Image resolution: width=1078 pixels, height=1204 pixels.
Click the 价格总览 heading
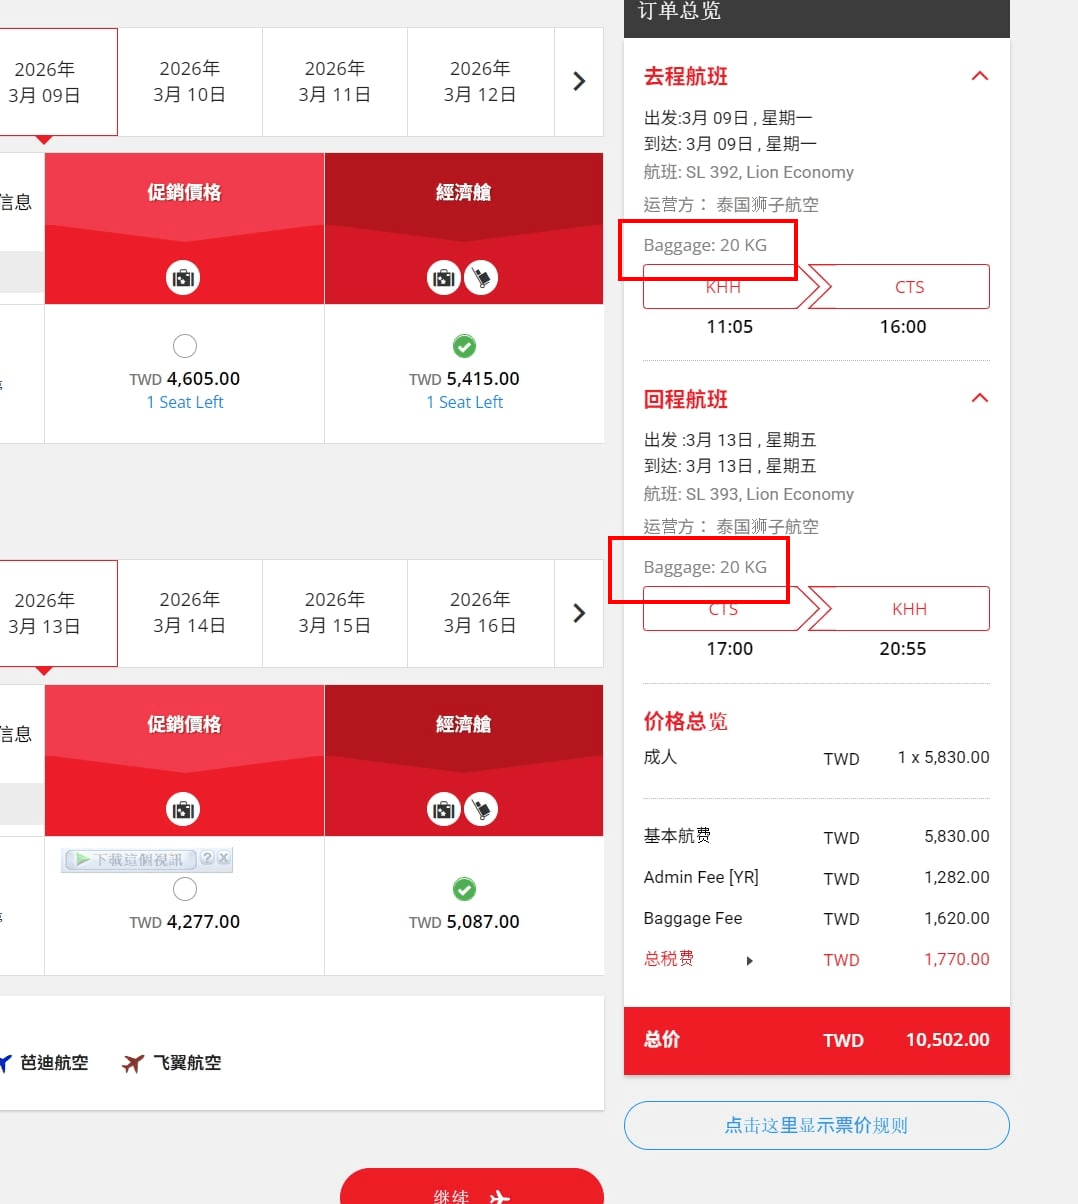click(x=686, y=721)
